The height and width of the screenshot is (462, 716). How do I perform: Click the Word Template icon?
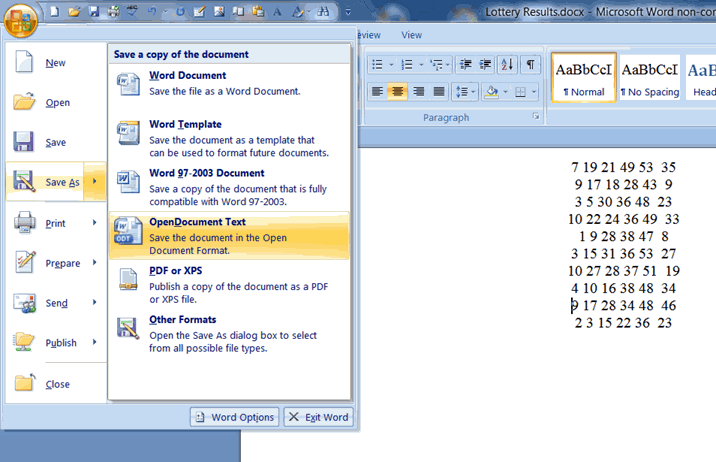coord(128,133)
